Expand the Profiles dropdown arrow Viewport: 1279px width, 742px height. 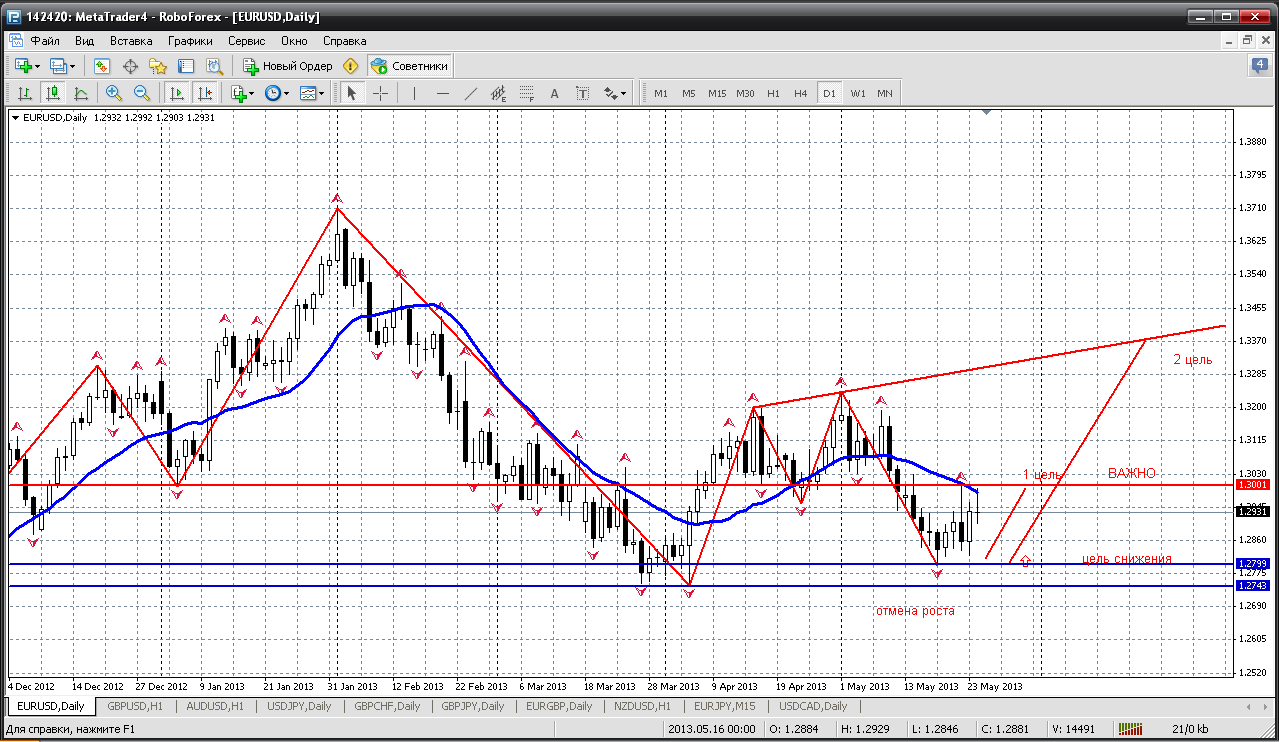tap(72, 66)
